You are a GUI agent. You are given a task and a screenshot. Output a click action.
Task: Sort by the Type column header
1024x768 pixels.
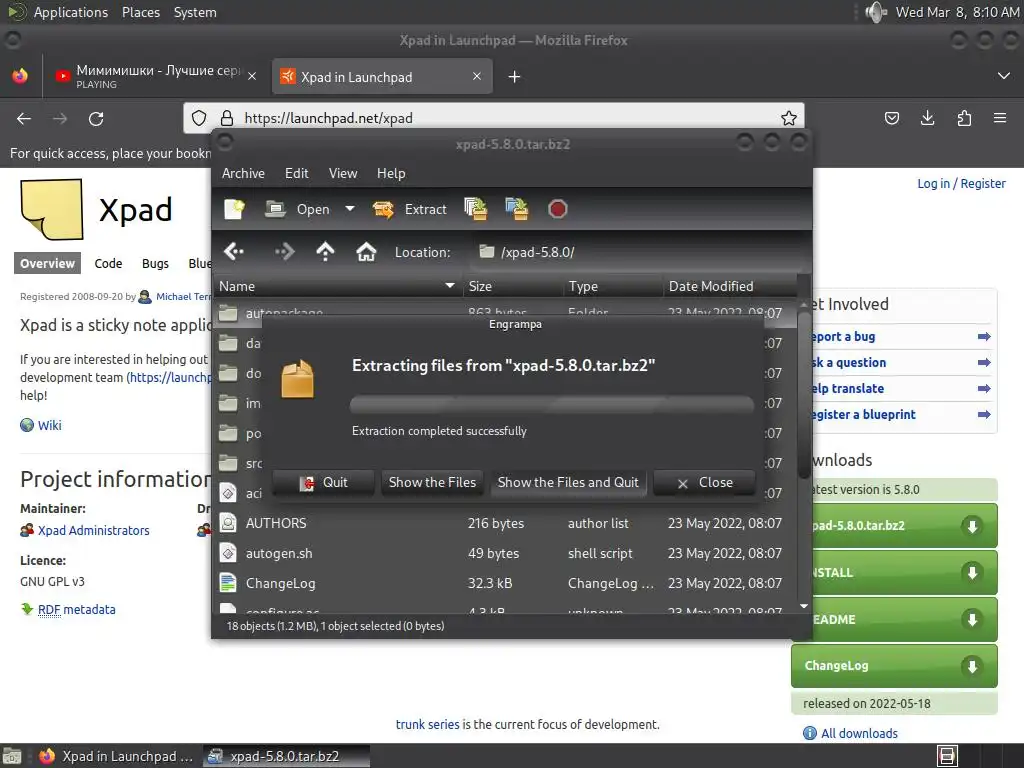tap(613, 286)
